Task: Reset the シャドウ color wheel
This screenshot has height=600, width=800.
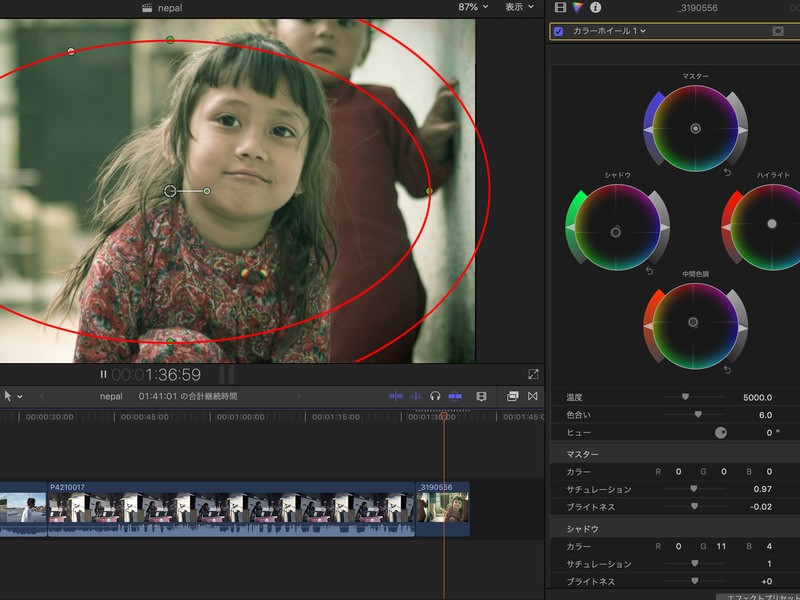Action: [x=649, y=271]
